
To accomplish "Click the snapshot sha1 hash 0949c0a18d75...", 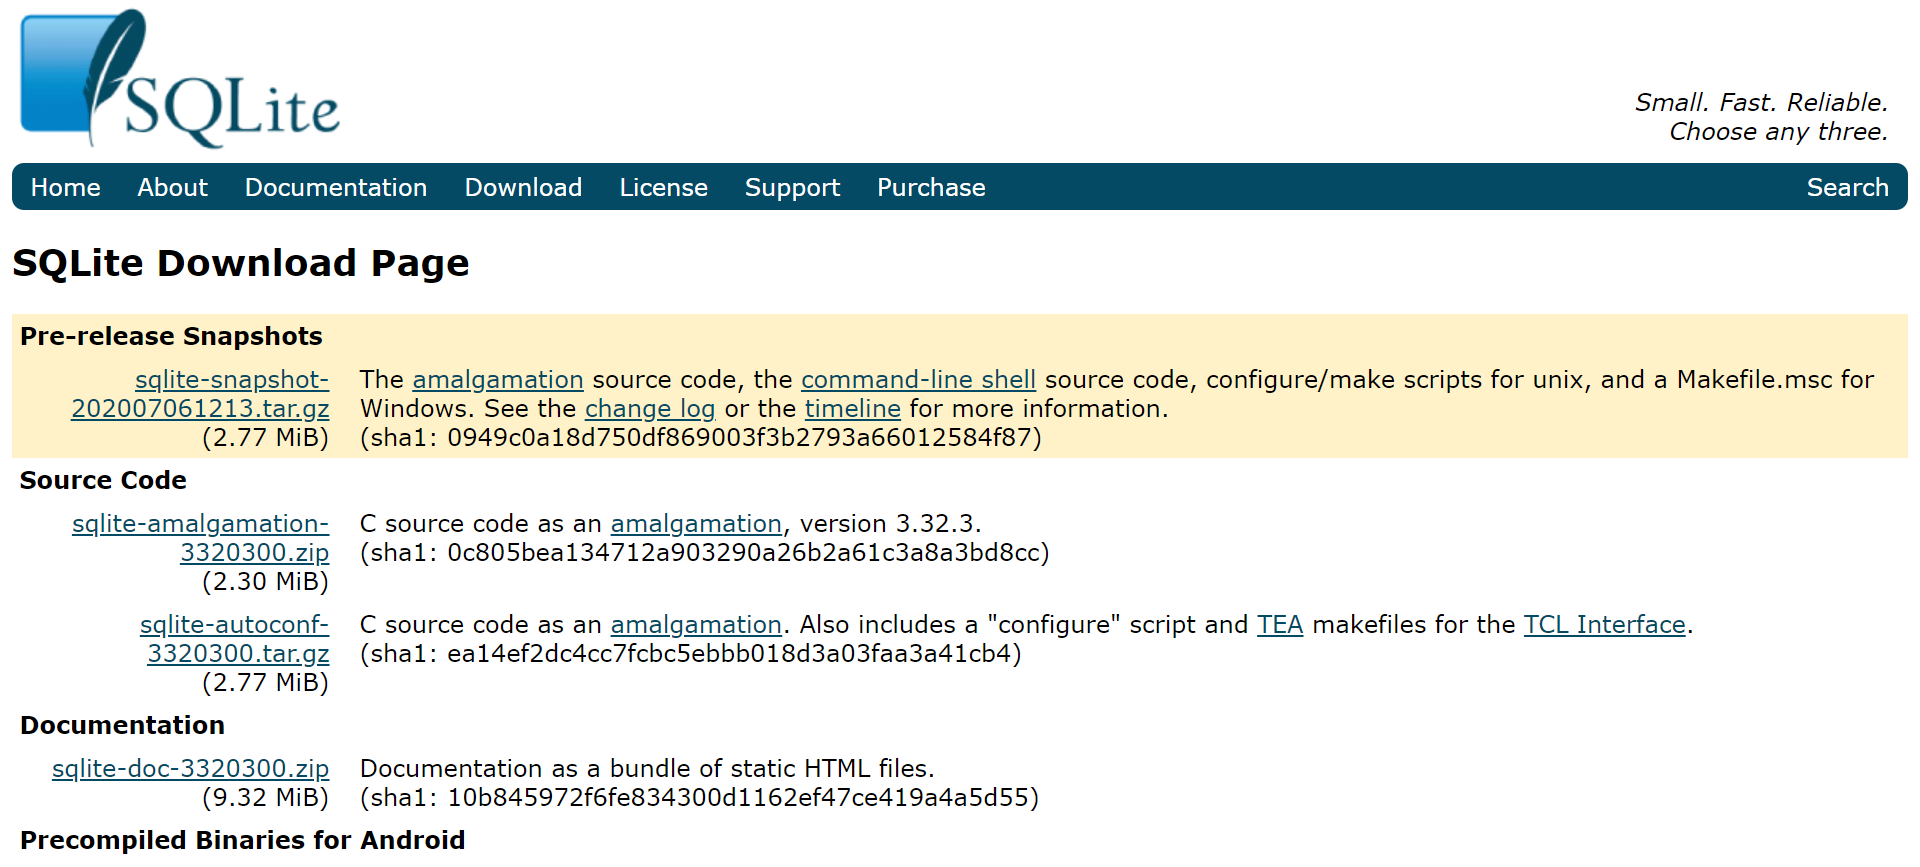I will click(739, 438).
